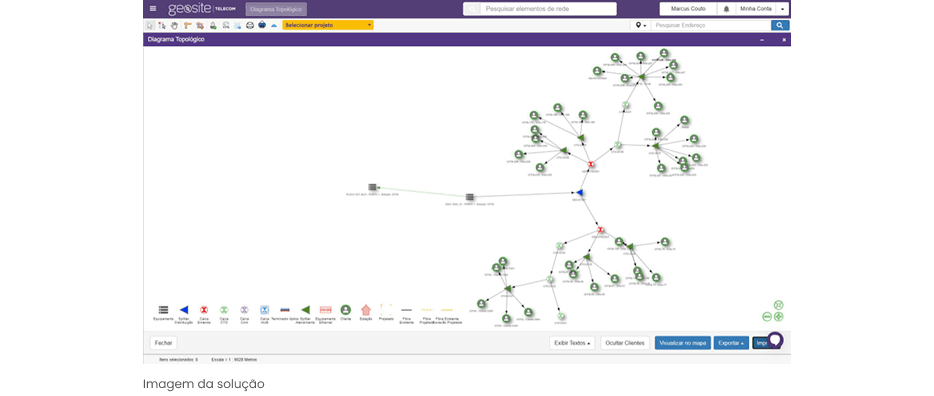Open Minha Conta menu
This screenshot has width=934, height=396.
click(x=755, y=9)
